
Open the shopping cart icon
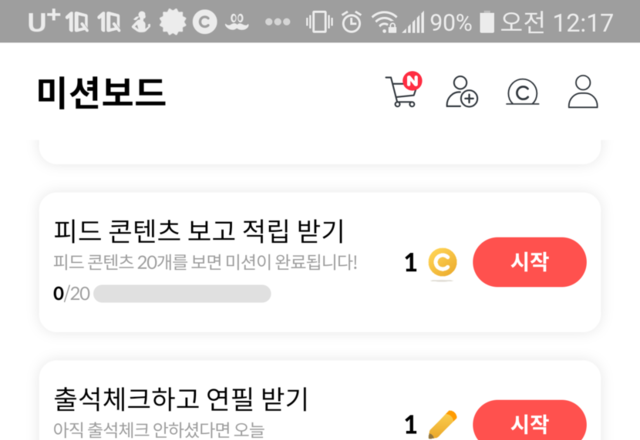(x=401, y=92)
